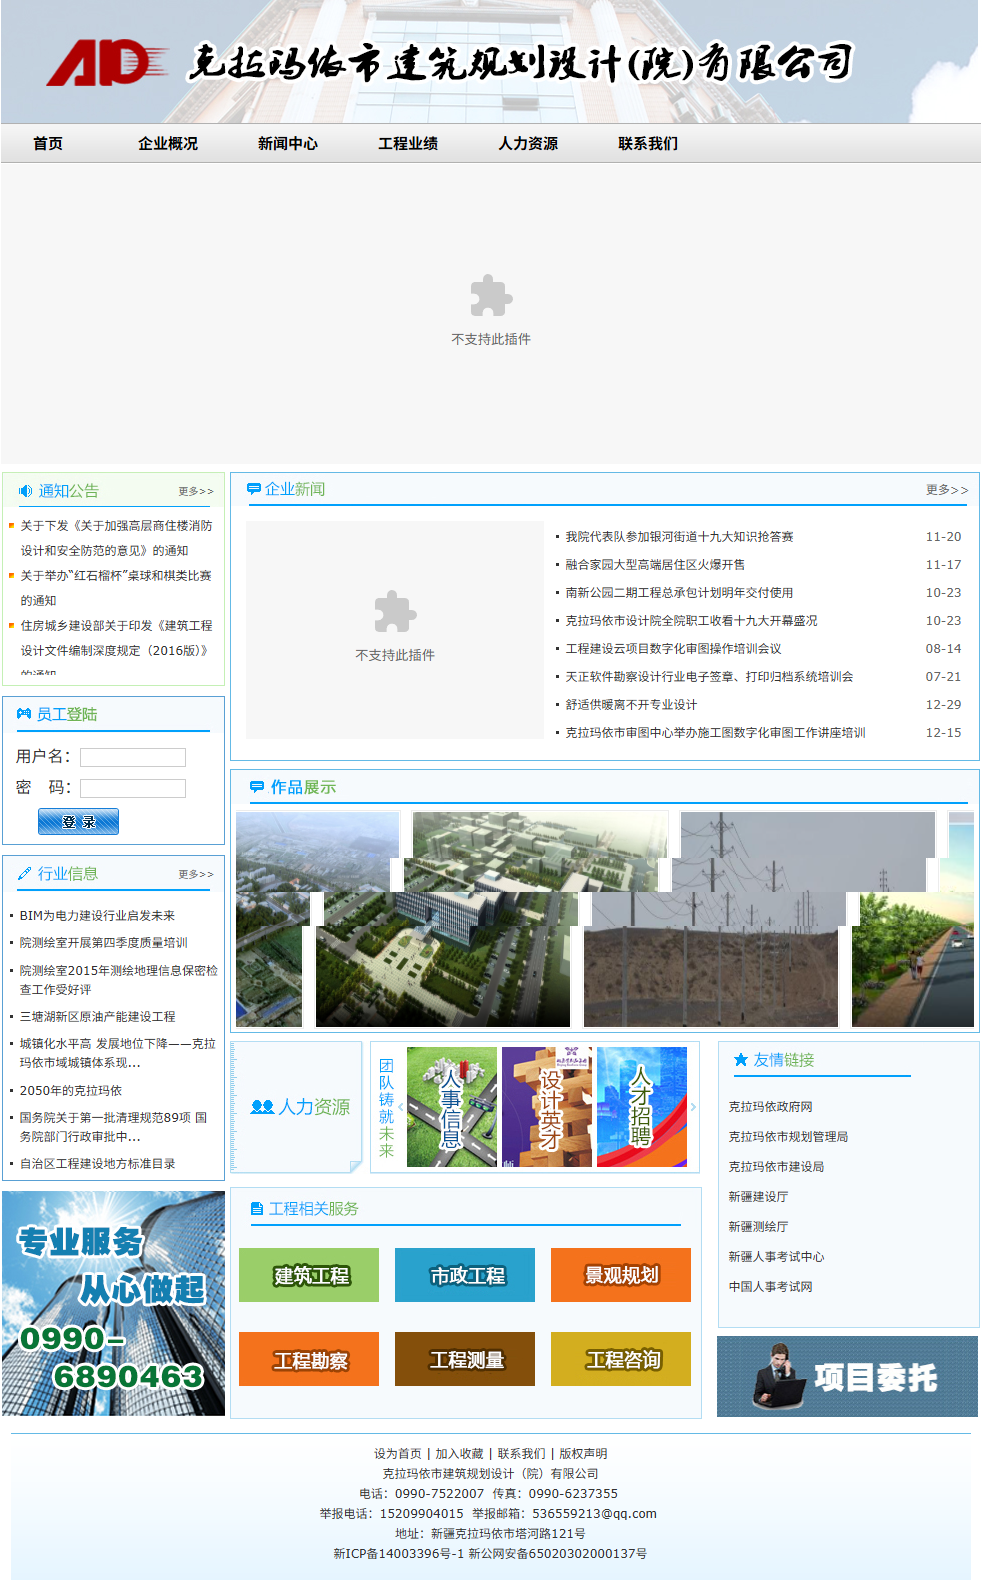The image size is (982, 1584).
Task: Open the 工程业绩 menu item
Action: click(x=408, y=144)
